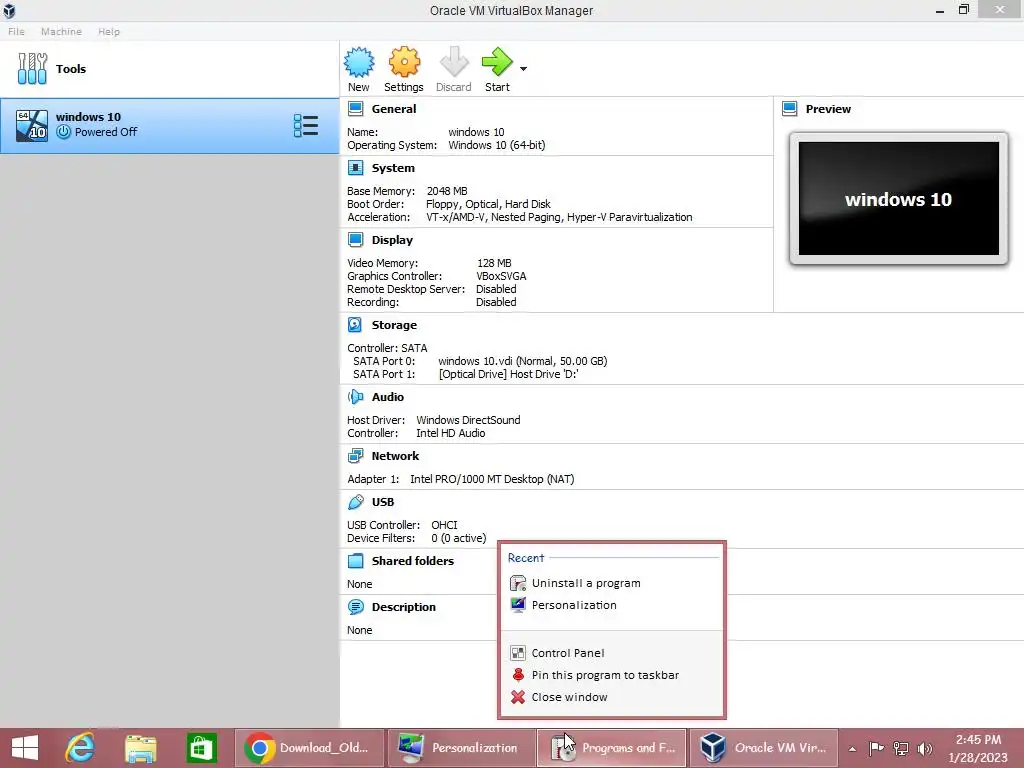Open the Tools section icon
Screen dimensions: 1024x768
(x=33, y=69)
